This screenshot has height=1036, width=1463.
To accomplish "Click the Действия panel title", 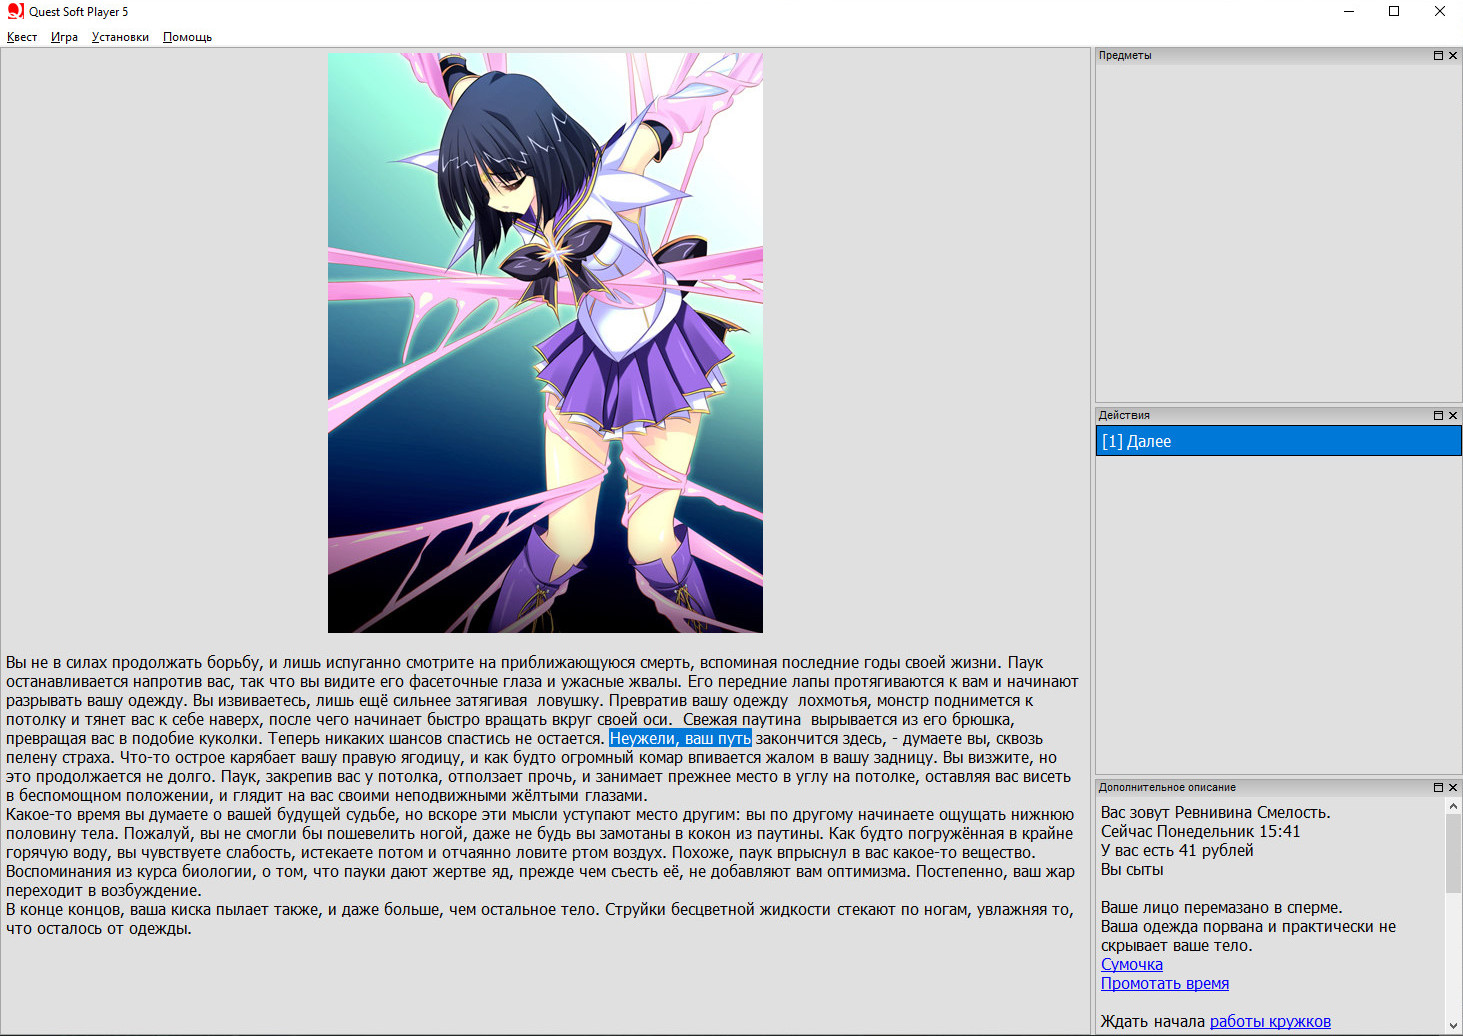I will pyautogui.click(x=1124, y=415).
